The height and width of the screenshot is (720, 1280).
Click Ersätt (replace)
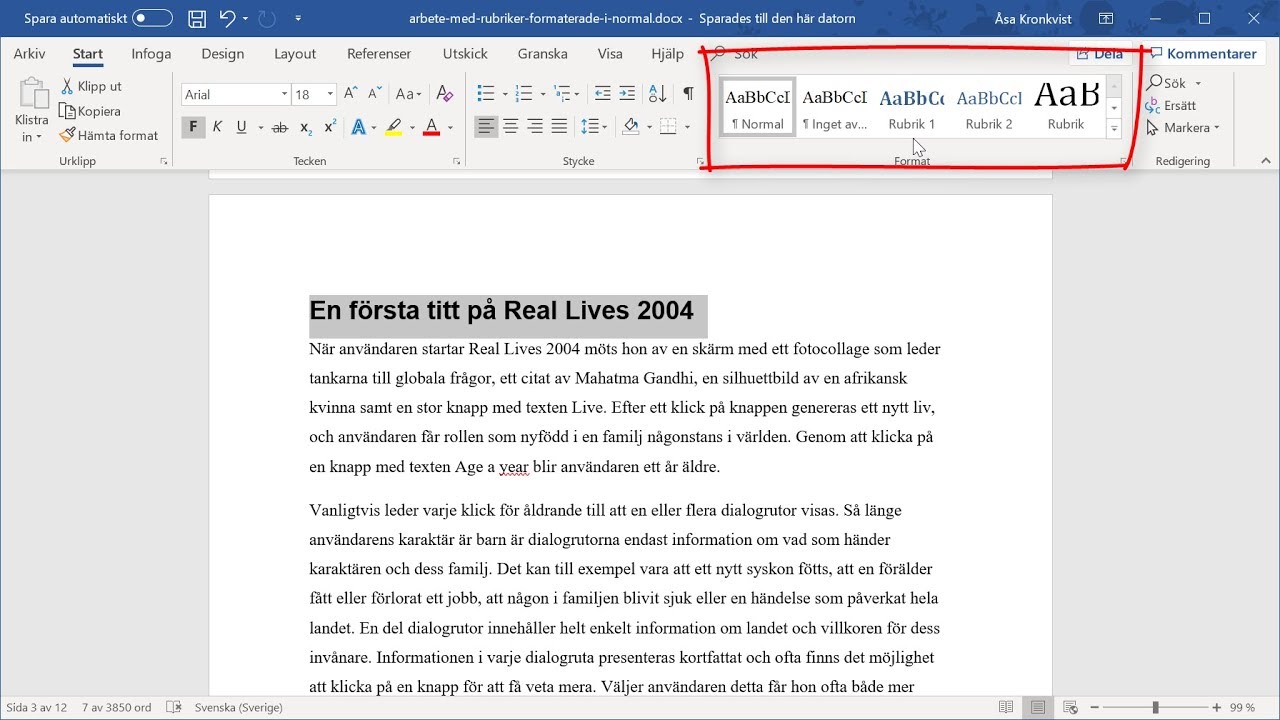[x=1171, y=105]
